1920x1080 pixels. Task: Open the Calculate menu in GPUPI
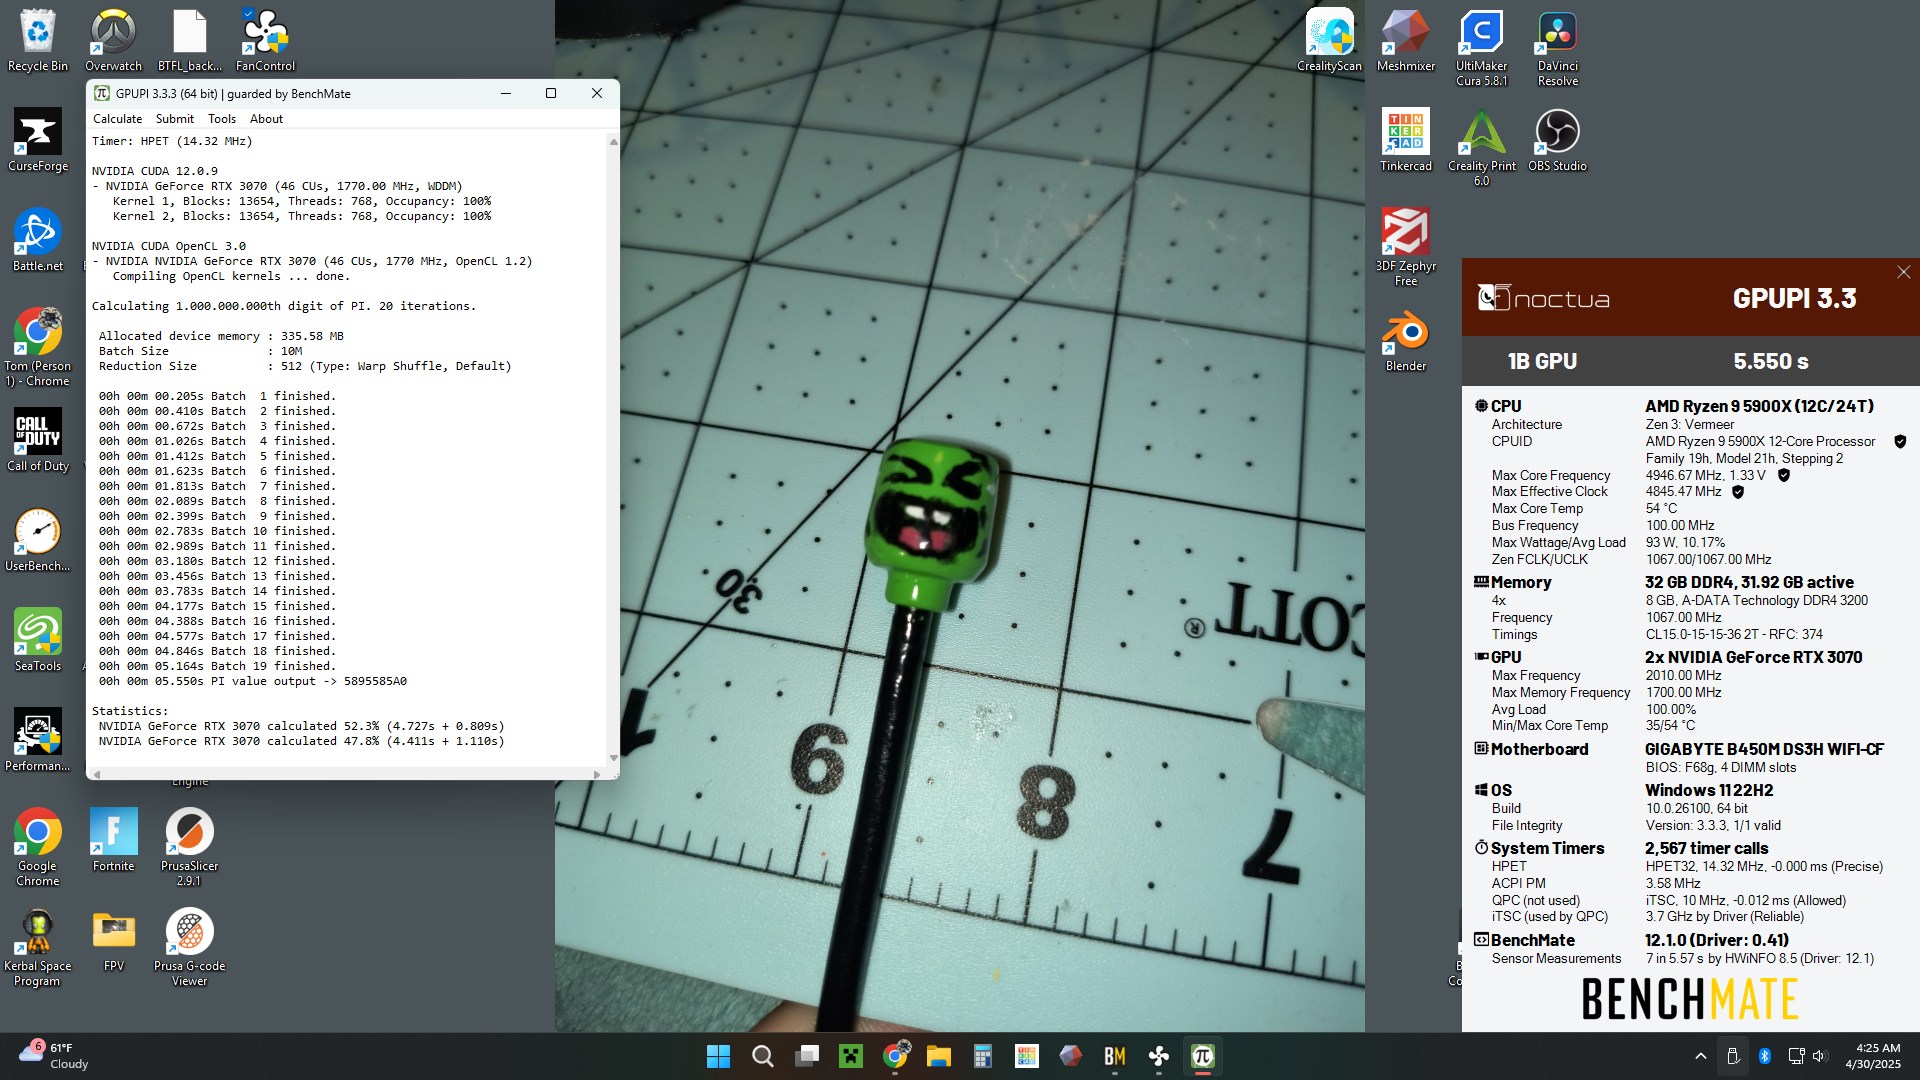[x=117, y=118]
